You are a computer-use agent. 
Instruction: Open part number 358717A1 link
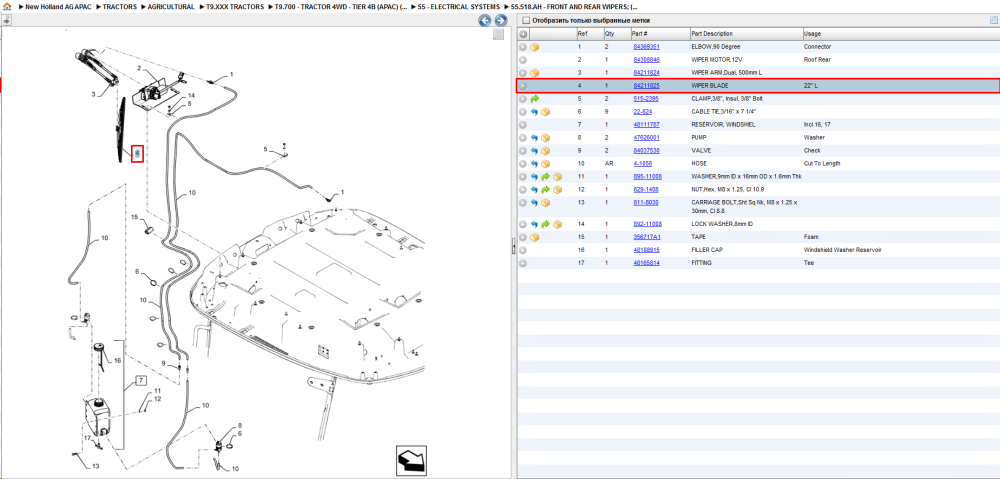pos(646,237)
